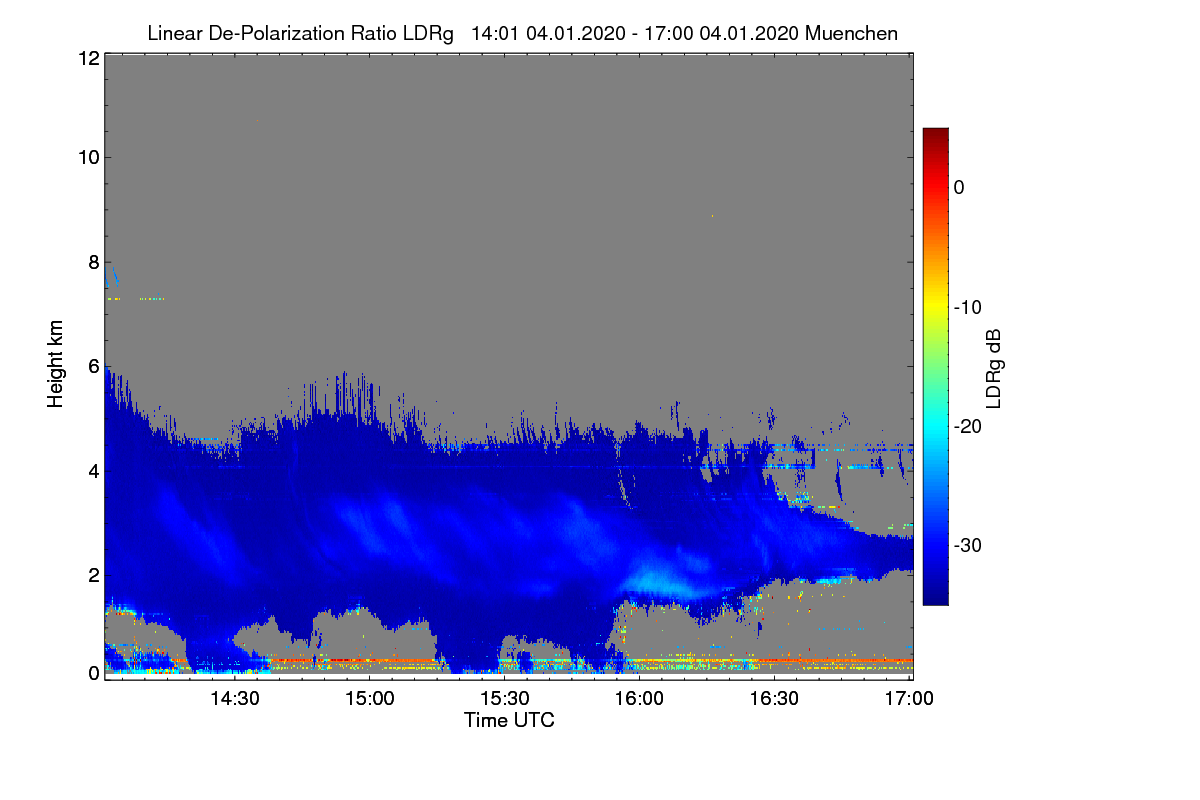Click the '15:00' time tick label
This screenshot has width=1200, height=800.
pyautogui.click(x=370, y=699)
